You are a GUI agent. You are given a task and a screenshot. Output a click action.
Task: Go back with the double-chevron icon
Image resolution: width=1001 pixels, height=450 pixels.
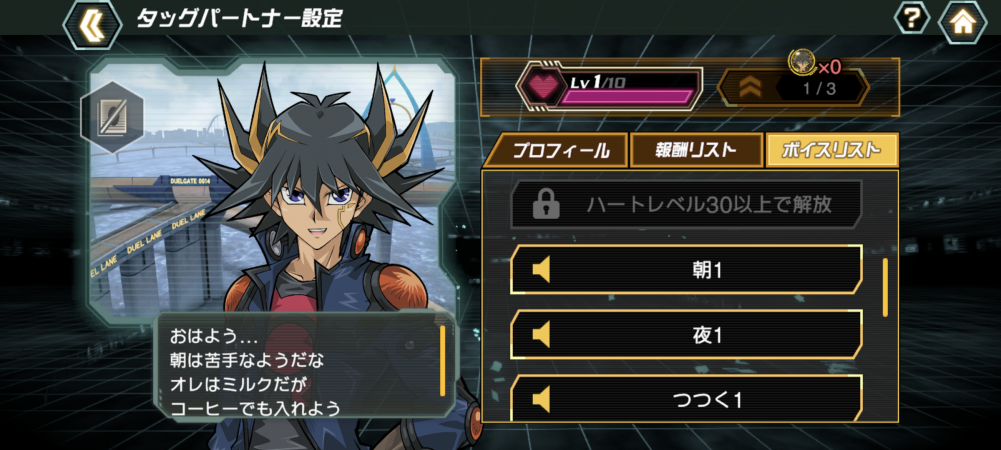click(x=93, y=24)
